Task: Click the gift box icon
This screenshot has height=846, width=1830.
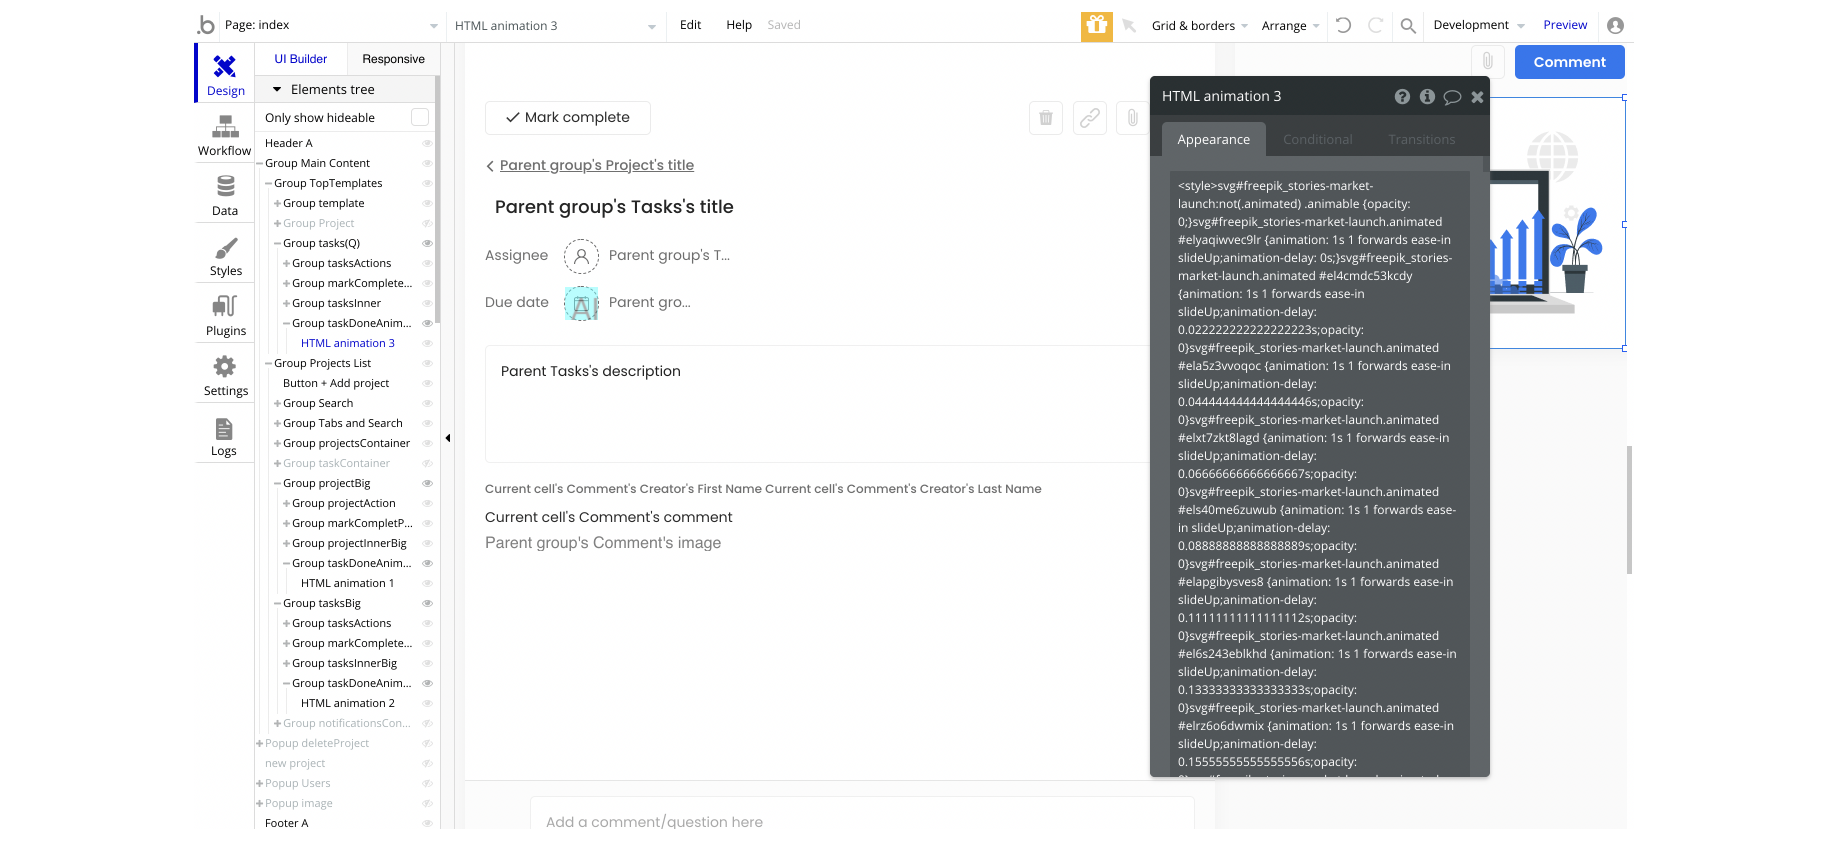Action: [x=1096, y=26]
